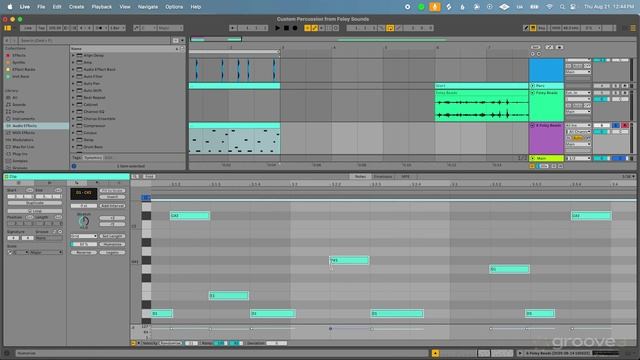640x360 pixels.
Task: Toggle the metronome in the control bar
Action: click(x=100, y=28)
